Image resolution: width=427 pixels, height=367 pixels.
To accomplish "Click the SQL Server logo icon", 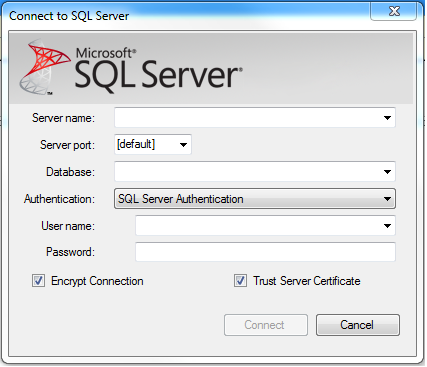I will [44, 67].
